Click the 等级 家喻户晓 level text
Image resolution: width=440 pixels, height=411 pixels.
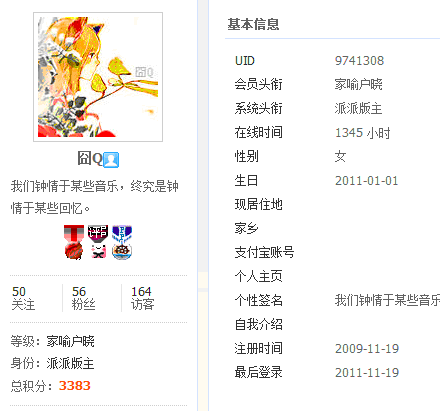(x=52, y=341)
